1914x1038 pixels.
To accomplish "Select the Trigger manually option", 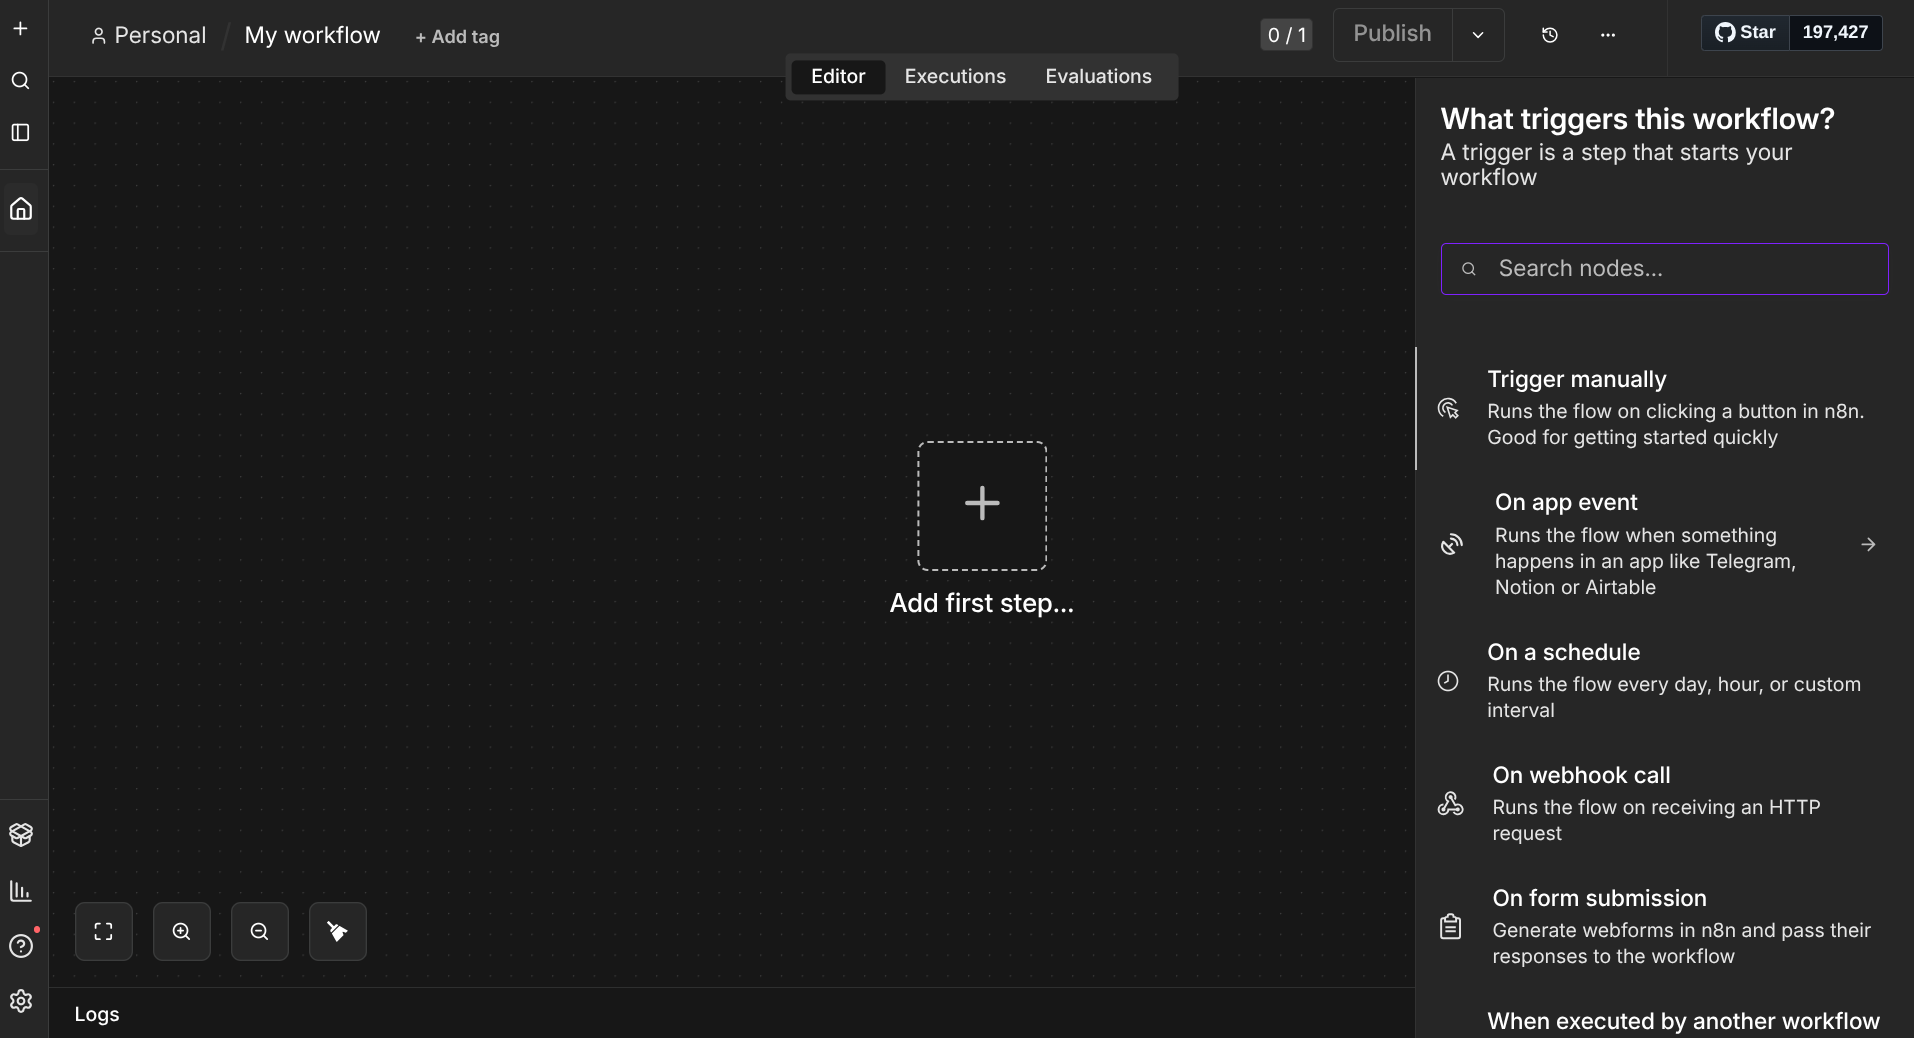I will pos(1664,408).
